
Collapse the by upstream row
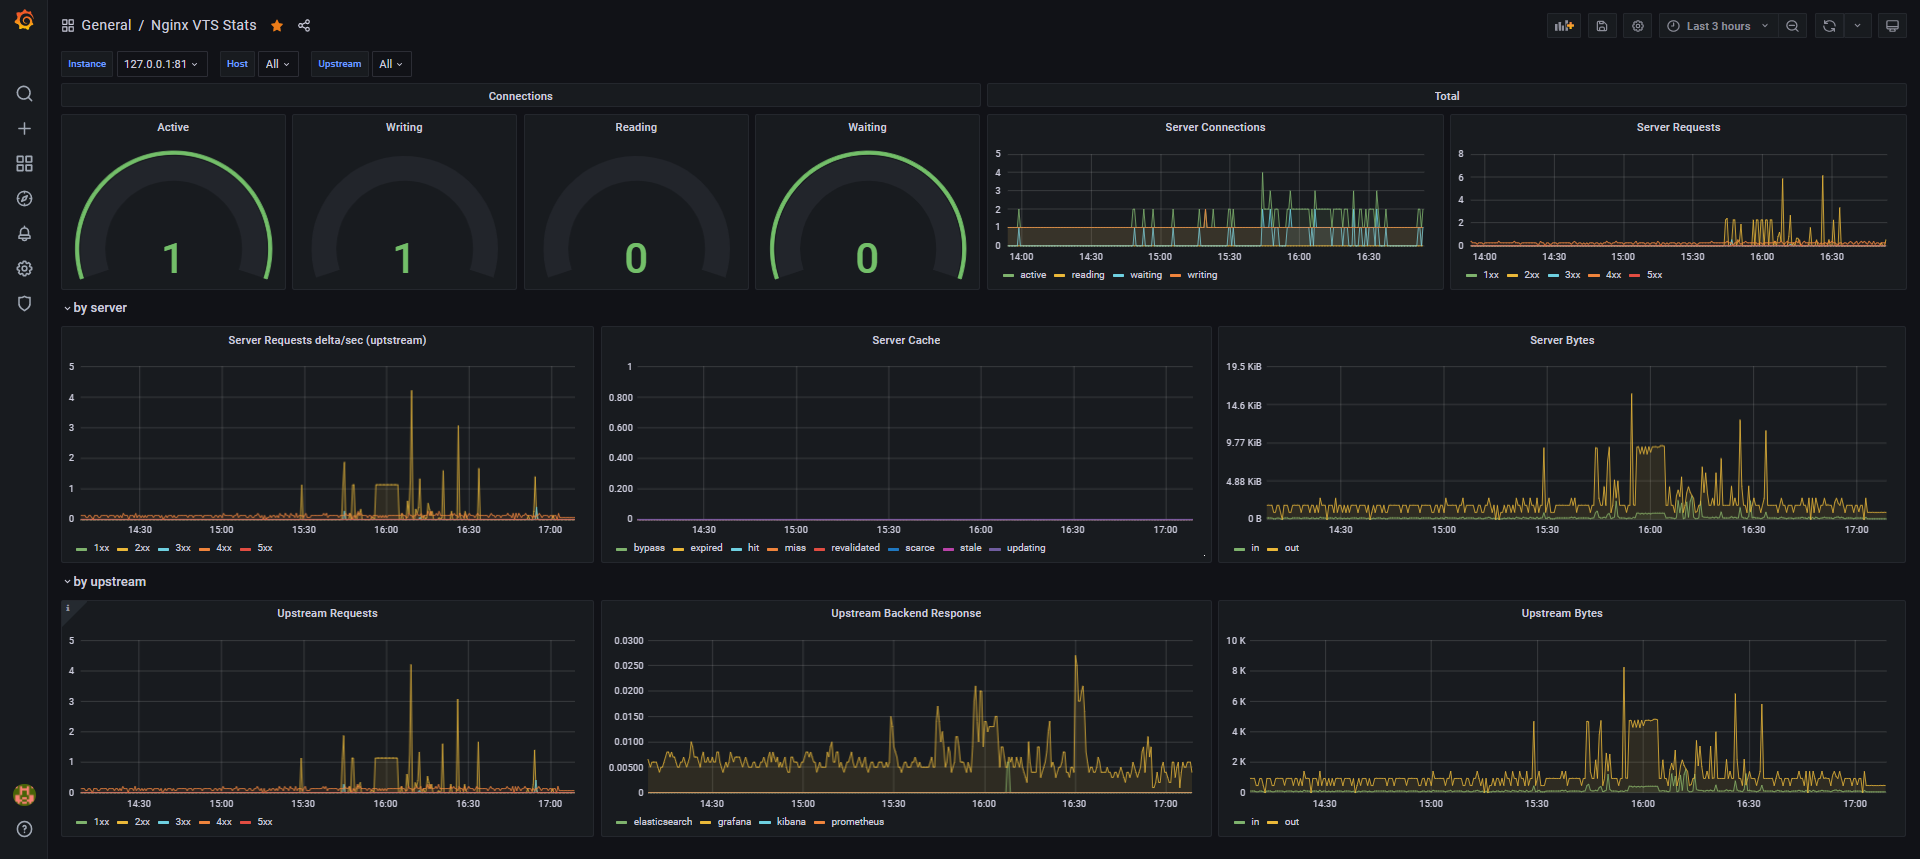click(x=105, y=582)
